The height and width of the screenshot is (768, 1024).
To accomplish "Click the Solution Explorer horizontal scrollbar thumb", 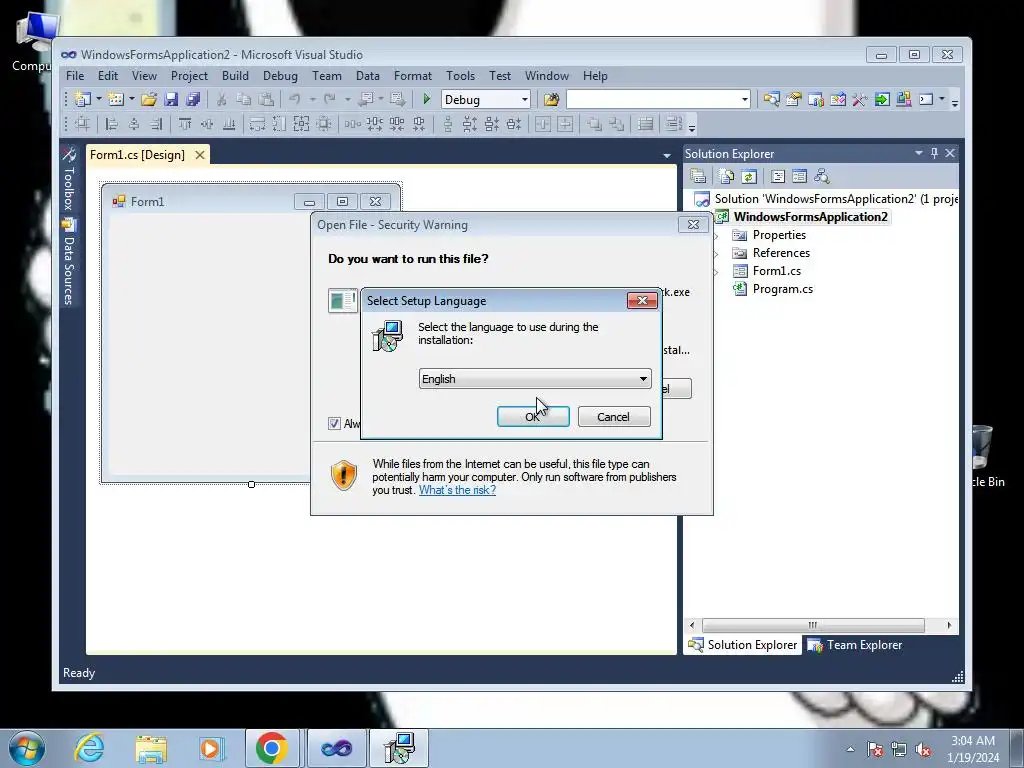I will (x=813, y=625).
